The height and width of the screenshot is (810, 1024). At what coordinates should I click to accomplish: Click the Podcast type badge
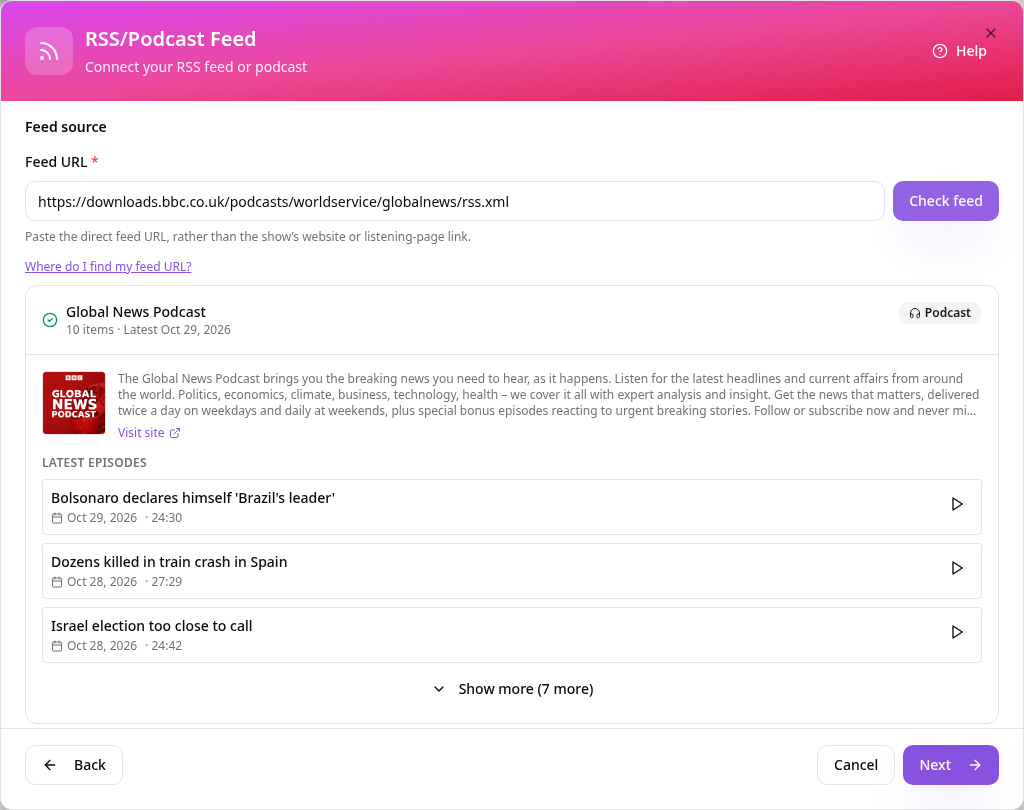click(940, 313)
